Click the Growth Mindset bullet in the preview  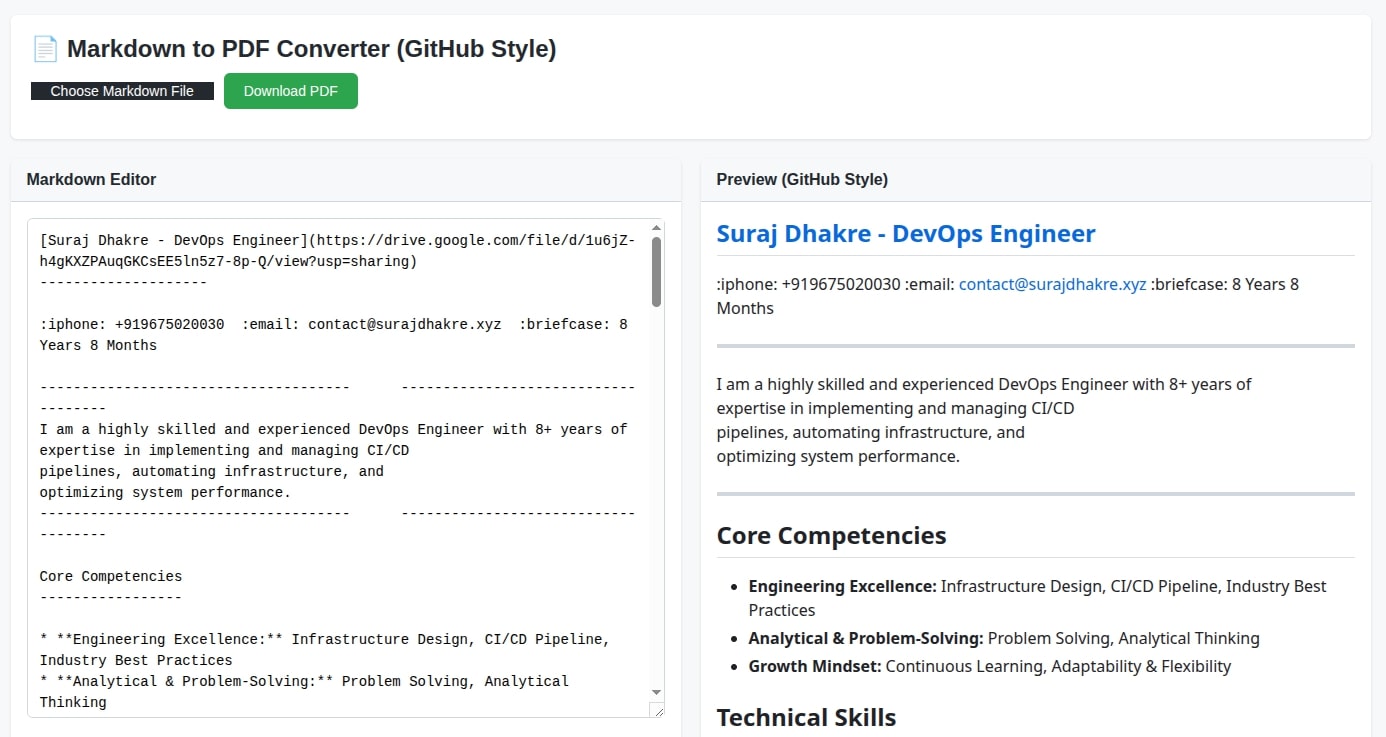click(x=989, y=667)
